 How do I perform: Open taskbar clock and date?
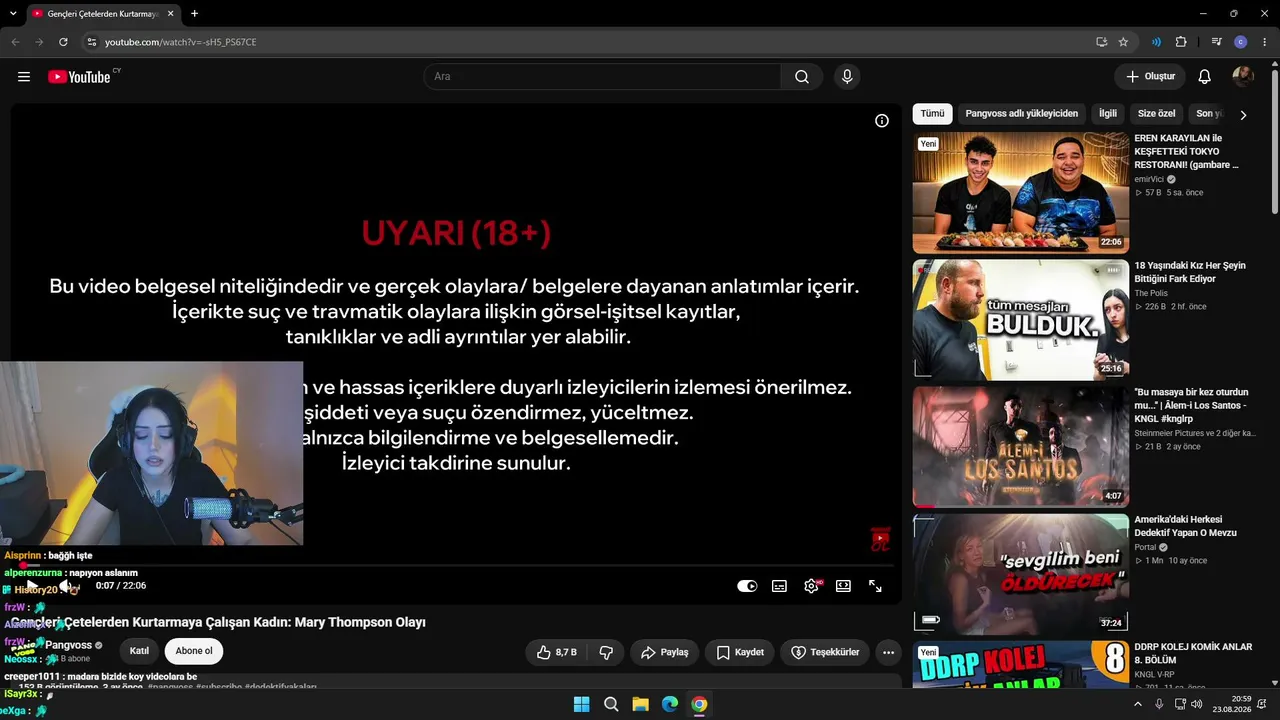[1231, 704]
